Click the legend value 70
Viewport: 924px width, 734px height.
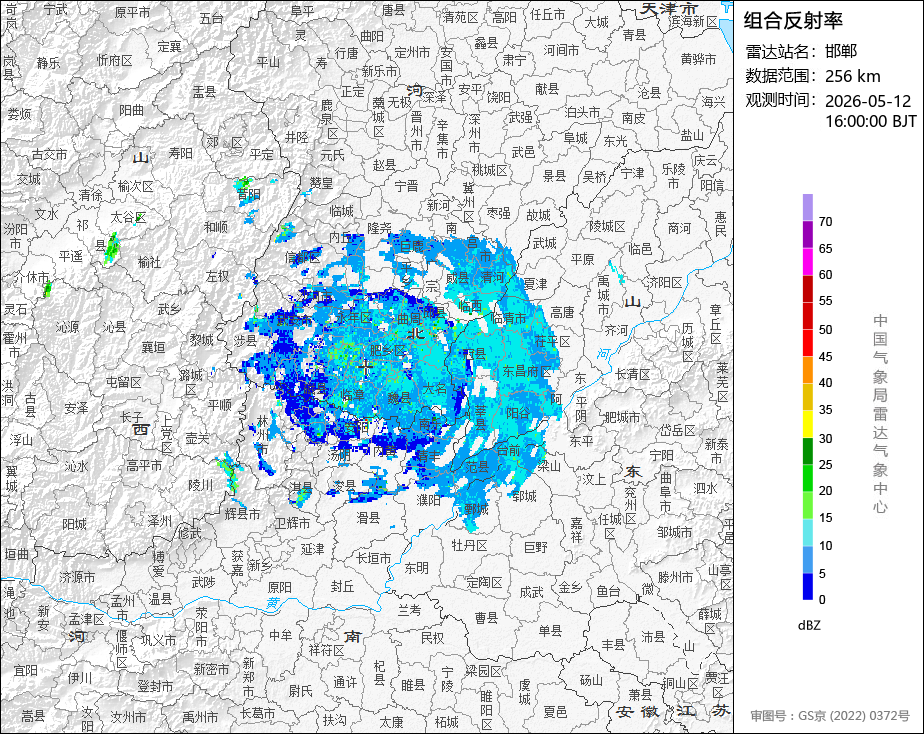tap(826, 222)
